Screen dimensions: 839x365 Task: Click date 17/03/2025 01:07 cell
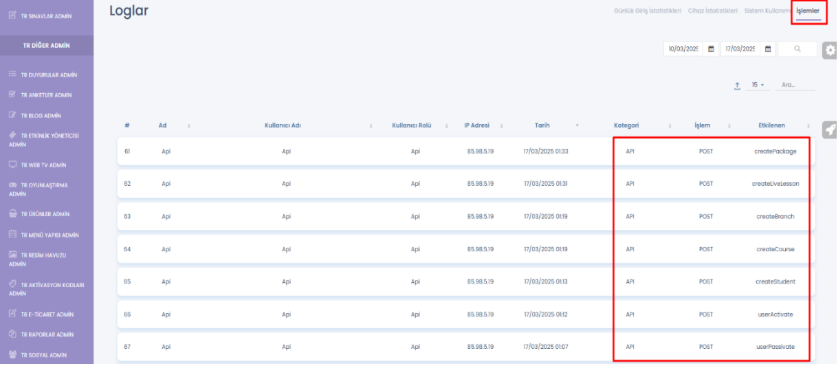(x=546, y=347)
